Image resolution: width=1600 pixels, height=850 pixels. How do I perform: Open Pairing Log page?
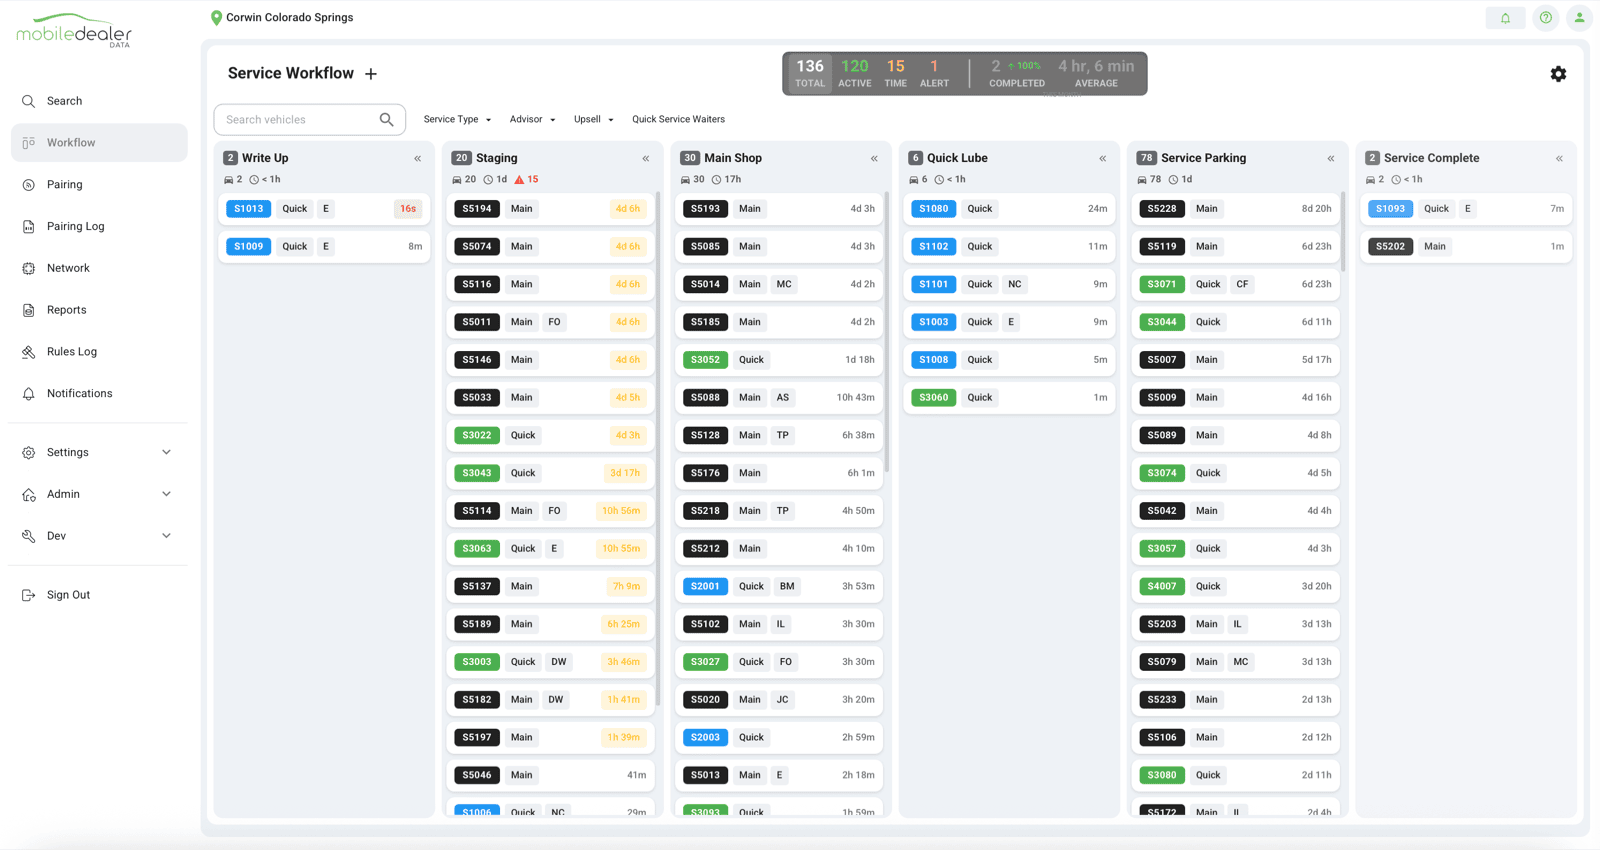tap(75, 227)
